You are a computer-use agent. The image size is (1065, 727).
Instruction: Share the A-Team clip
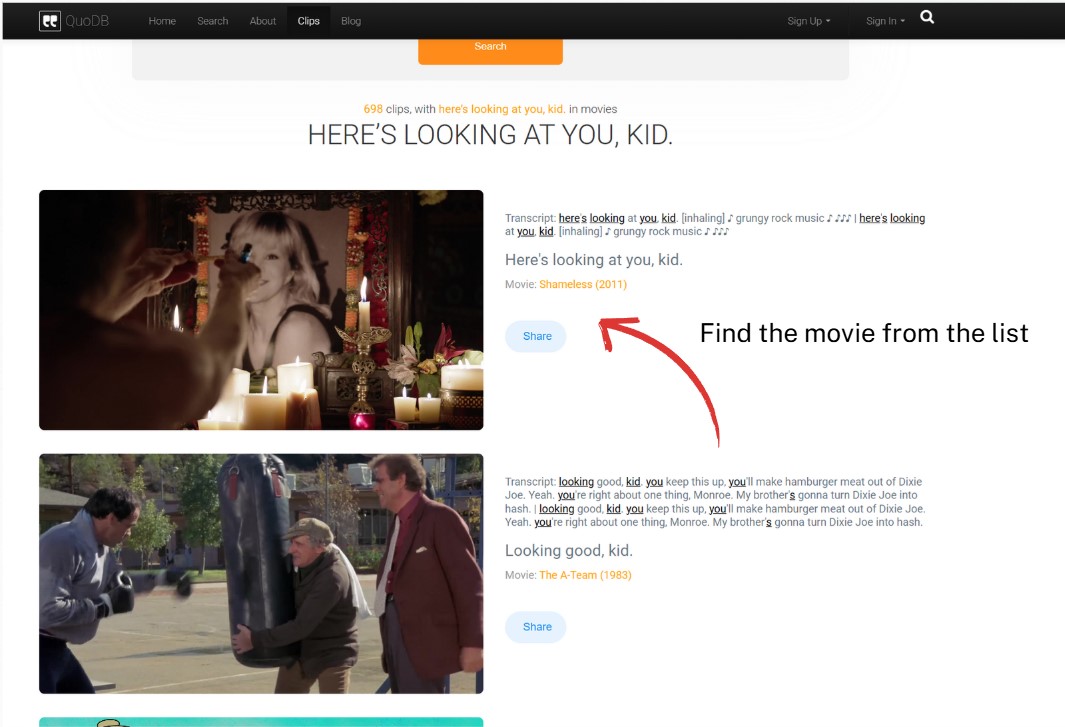536,627
